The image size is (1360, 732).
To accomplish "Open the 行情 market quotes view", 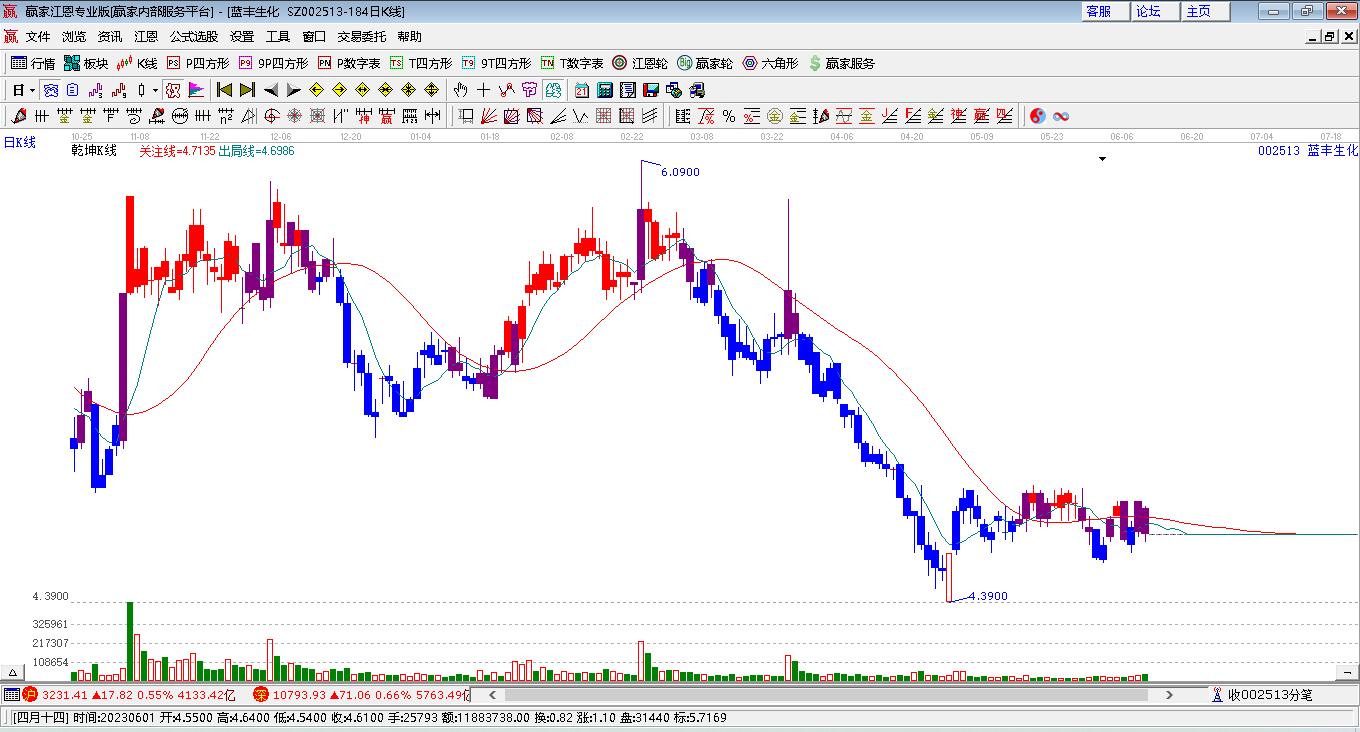I will 33,63.
